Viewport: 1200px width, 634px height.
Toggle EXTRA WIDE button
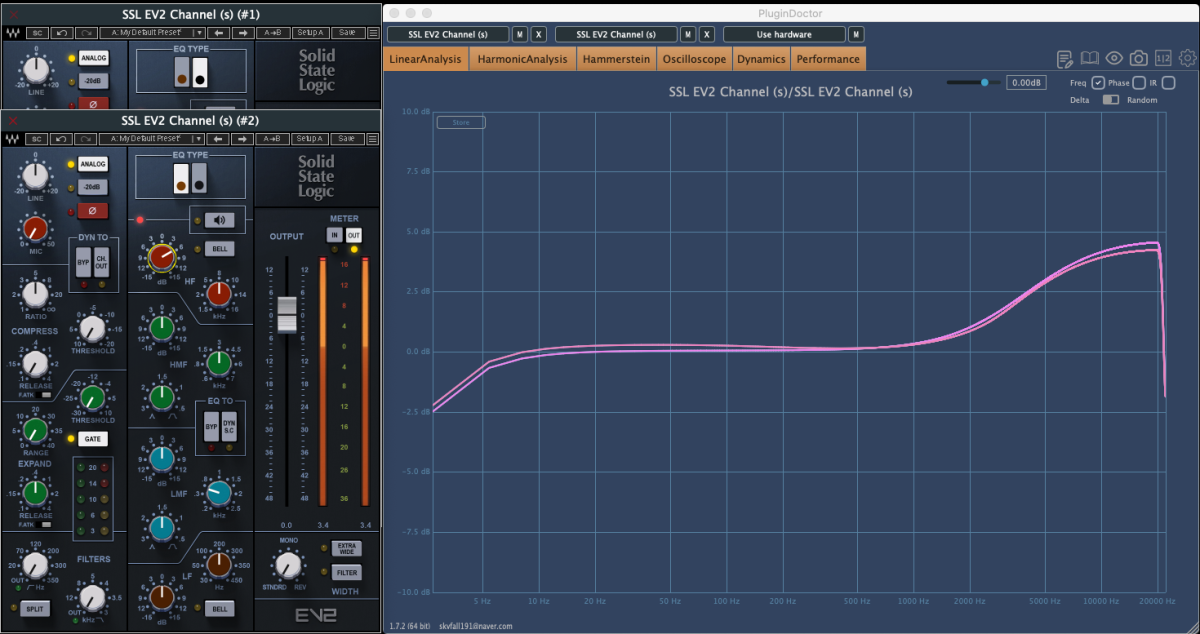point(347,547)
